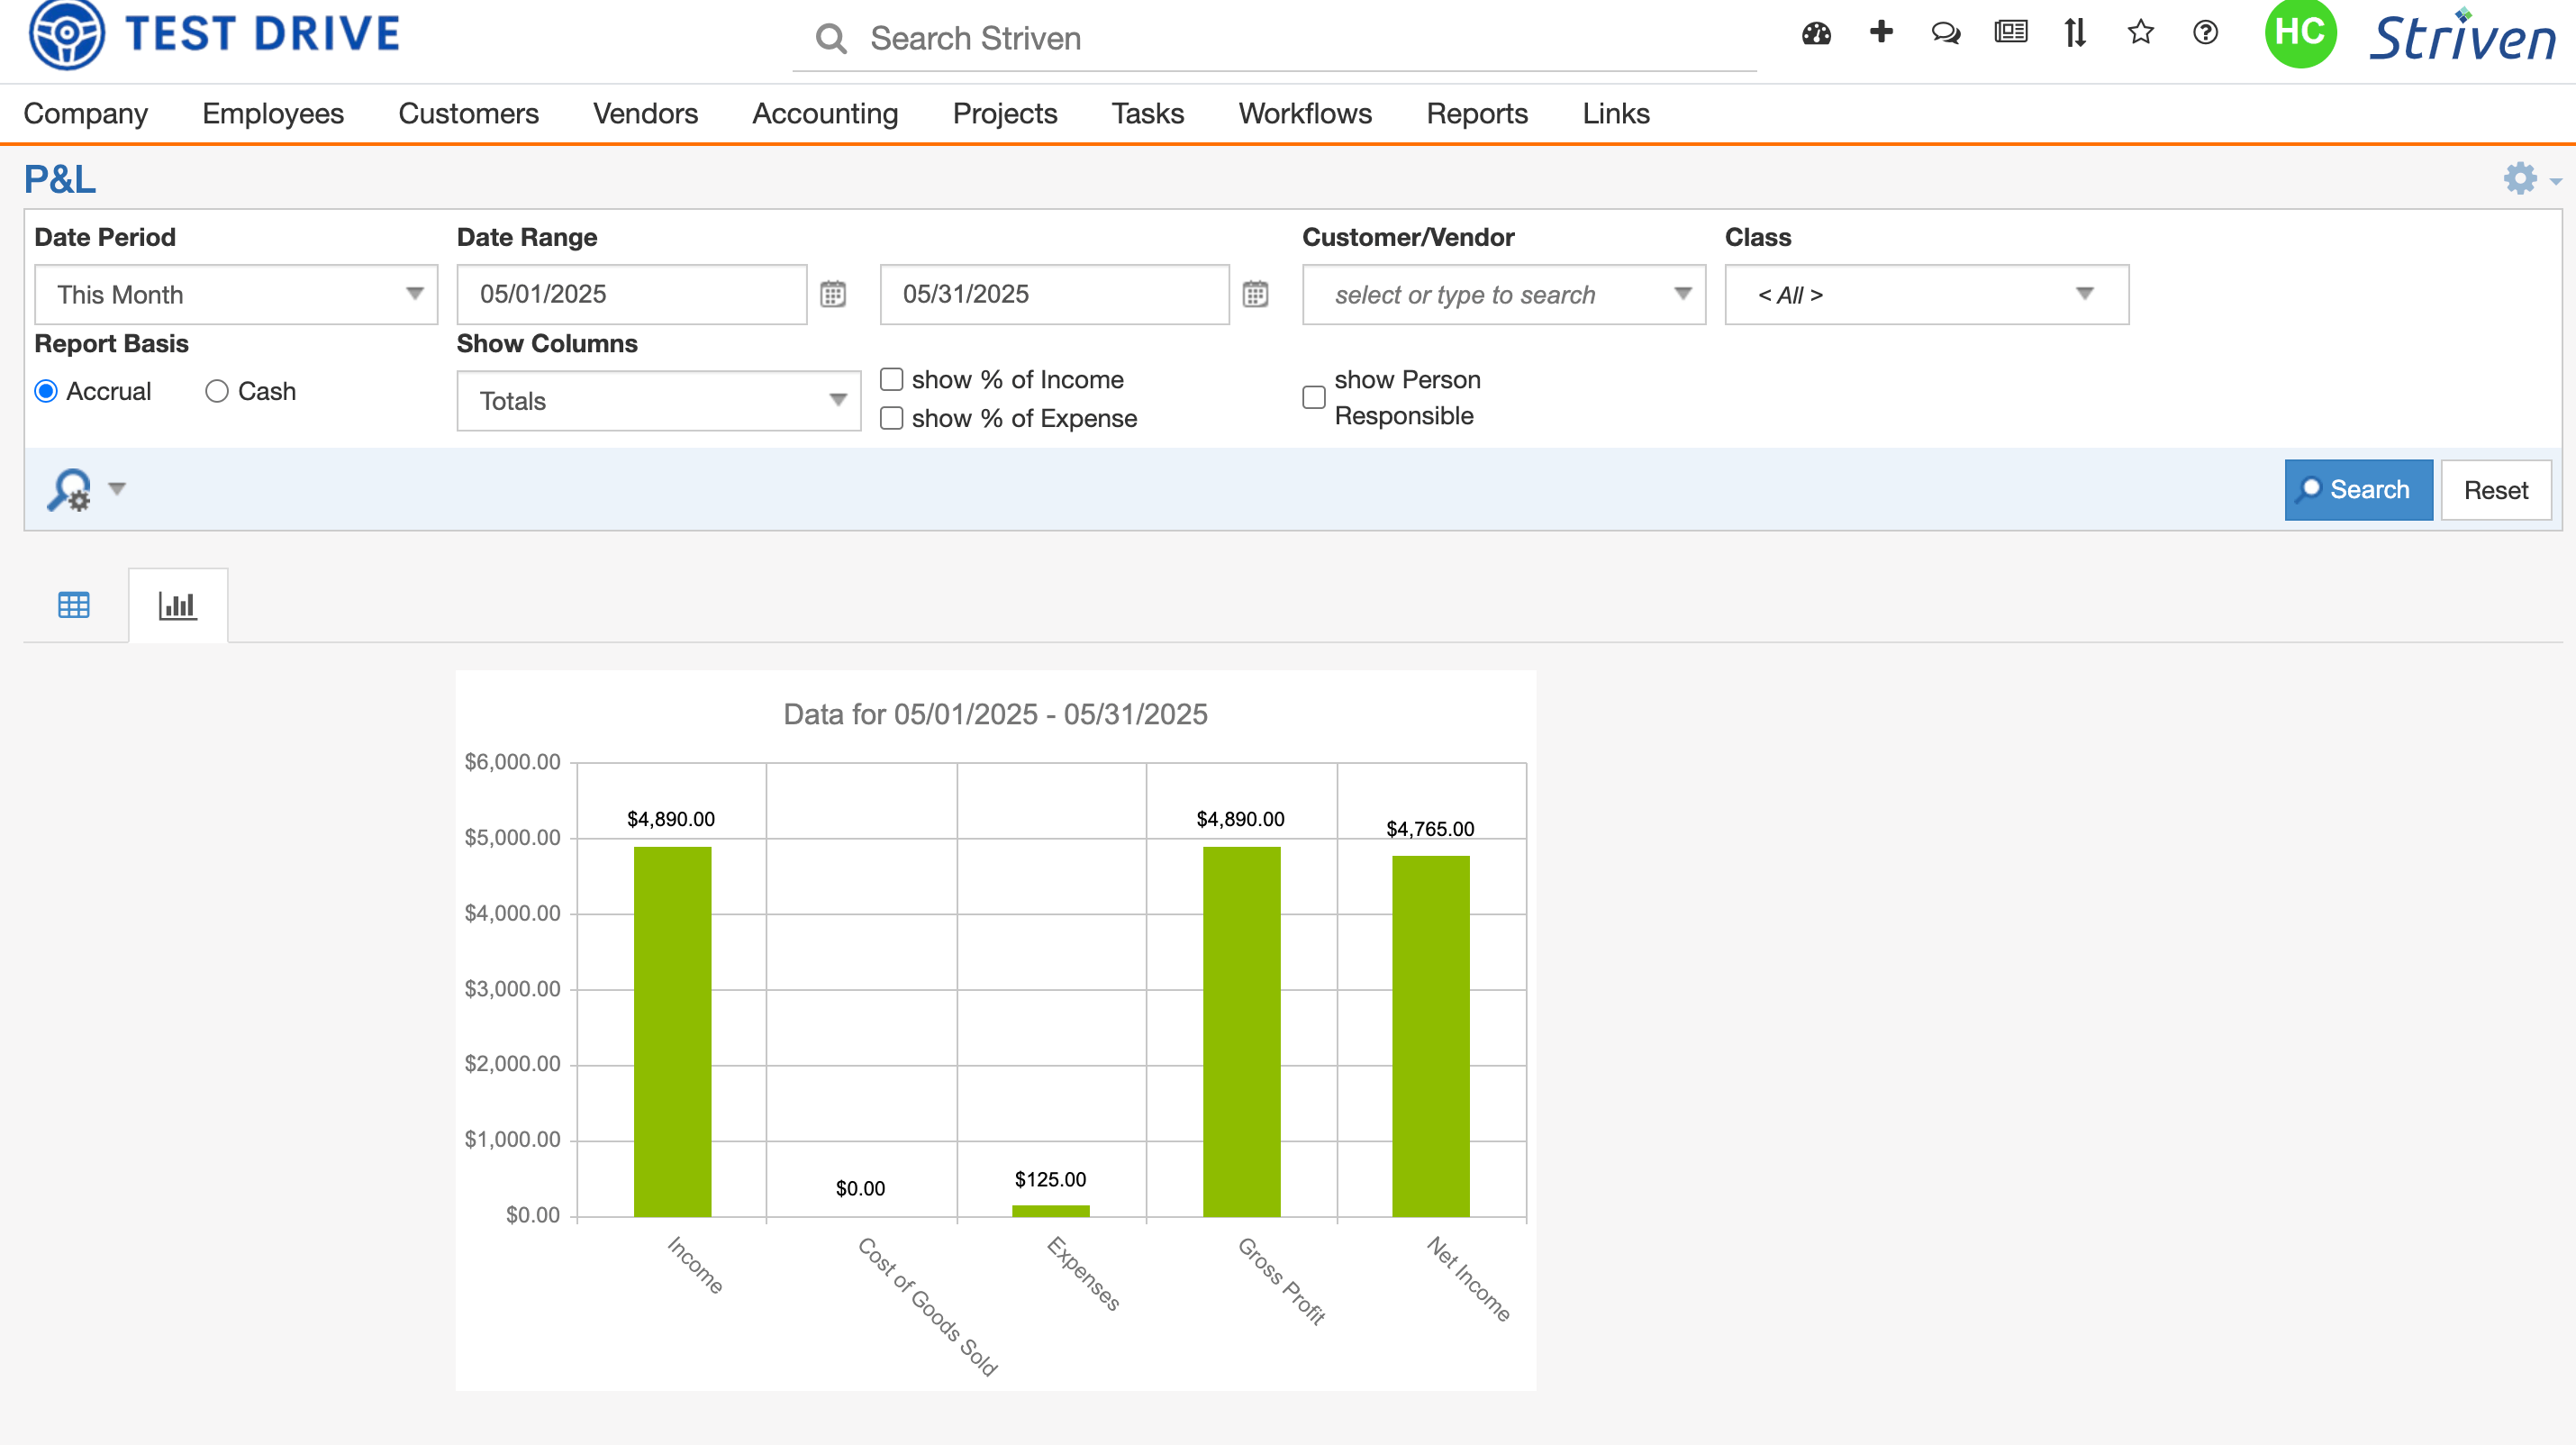Expand the Date Period dropdown
Screen dimensions: 2576x1445
pyautogui.click(x=236, y=294)
